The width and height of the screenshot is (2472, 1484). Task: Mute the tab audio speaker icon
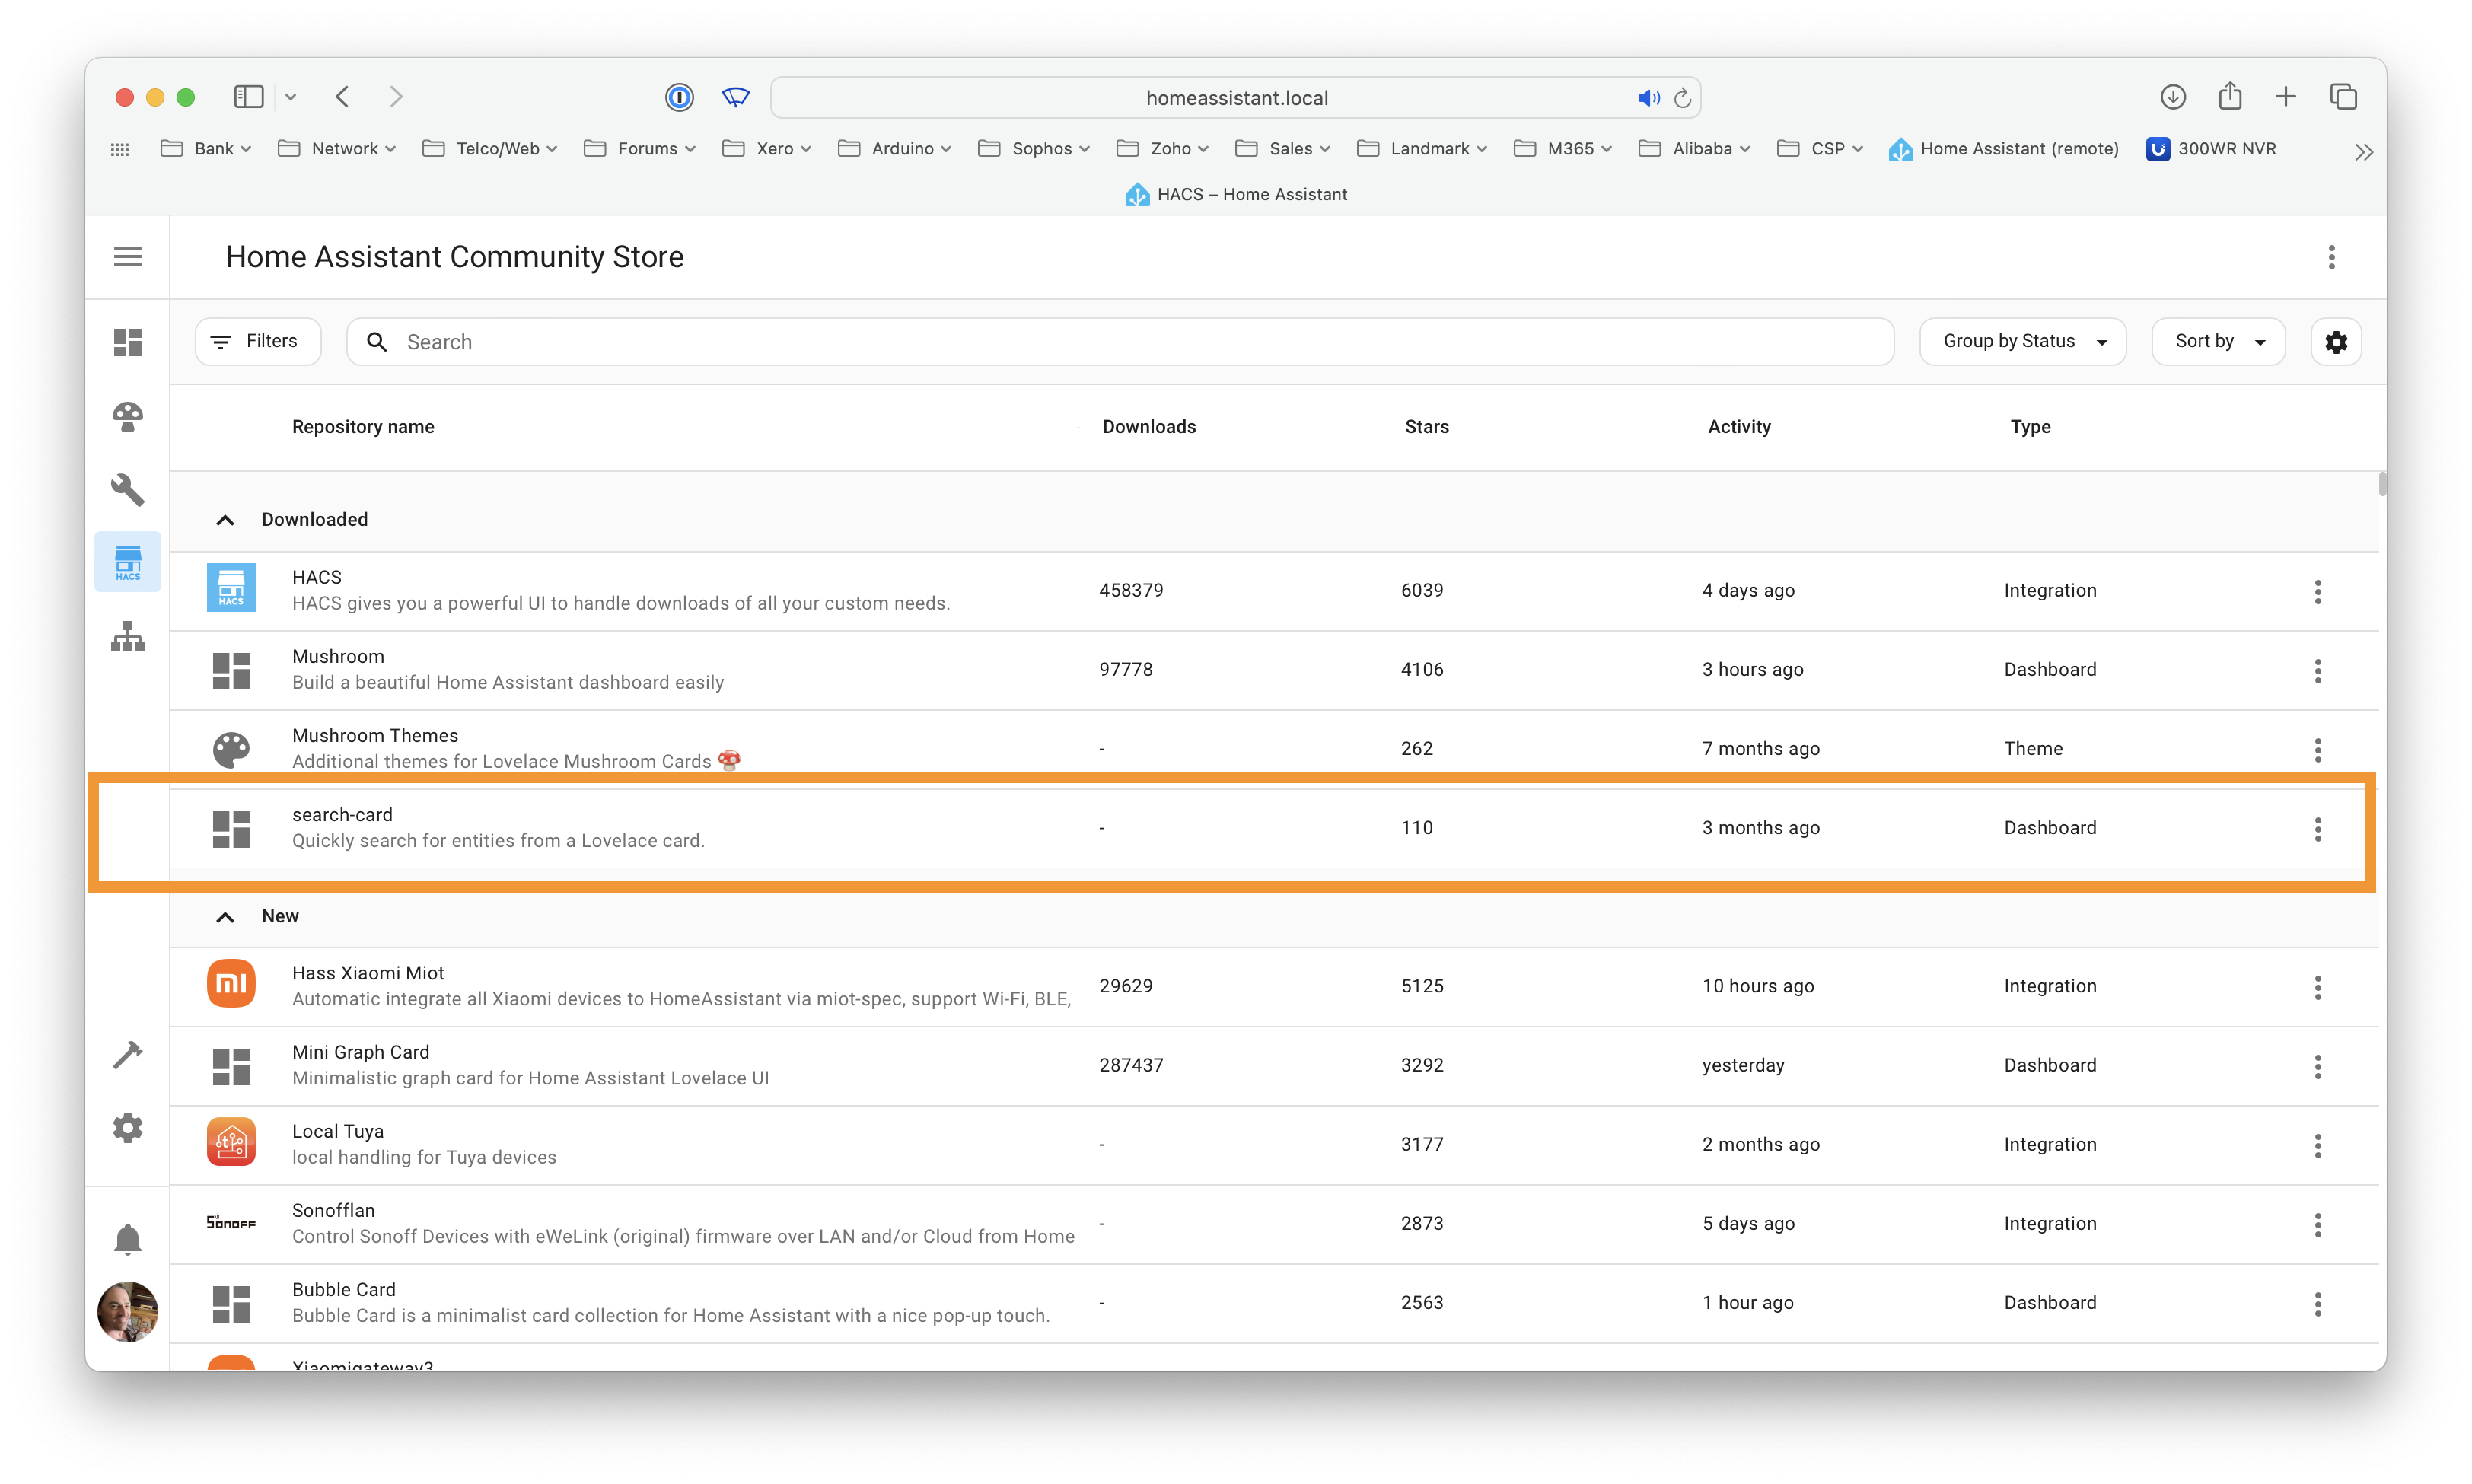coord(1647,98)
